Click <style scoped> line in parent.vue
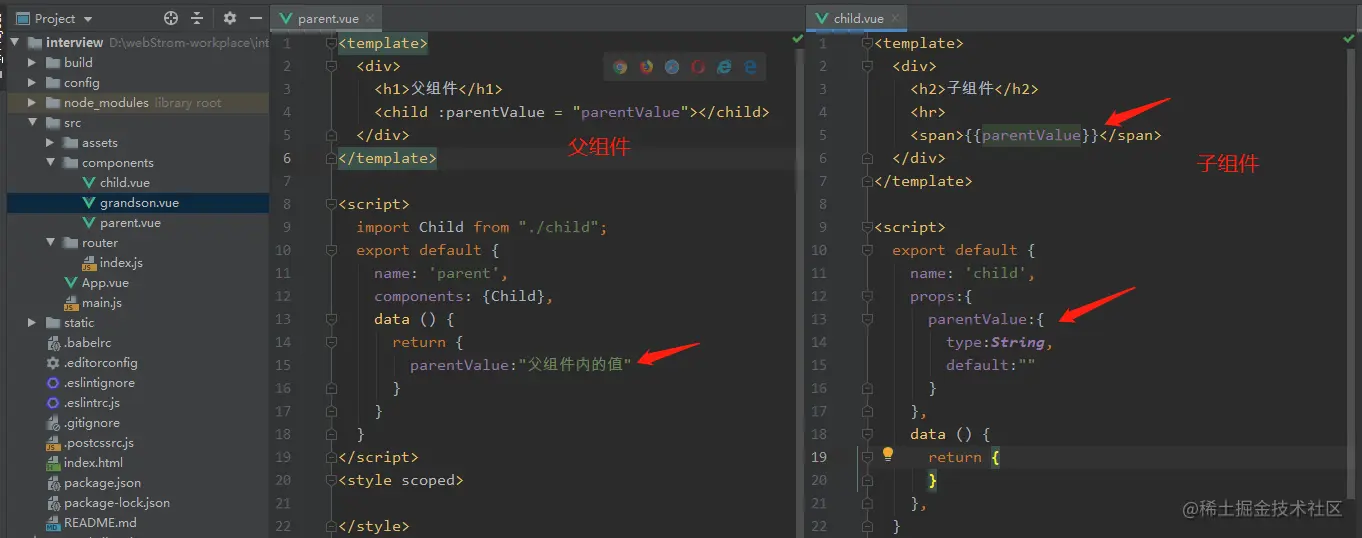The width and height of the screenshot is (1362, 538). click(401, 480)
